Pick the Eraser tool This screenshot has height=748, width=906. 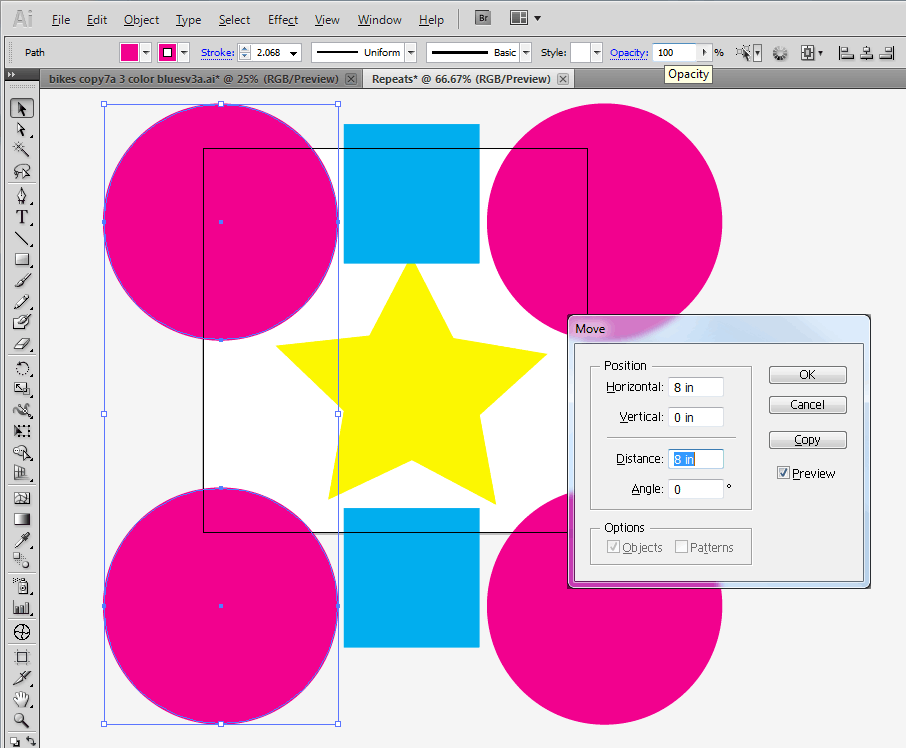point(21,345)
